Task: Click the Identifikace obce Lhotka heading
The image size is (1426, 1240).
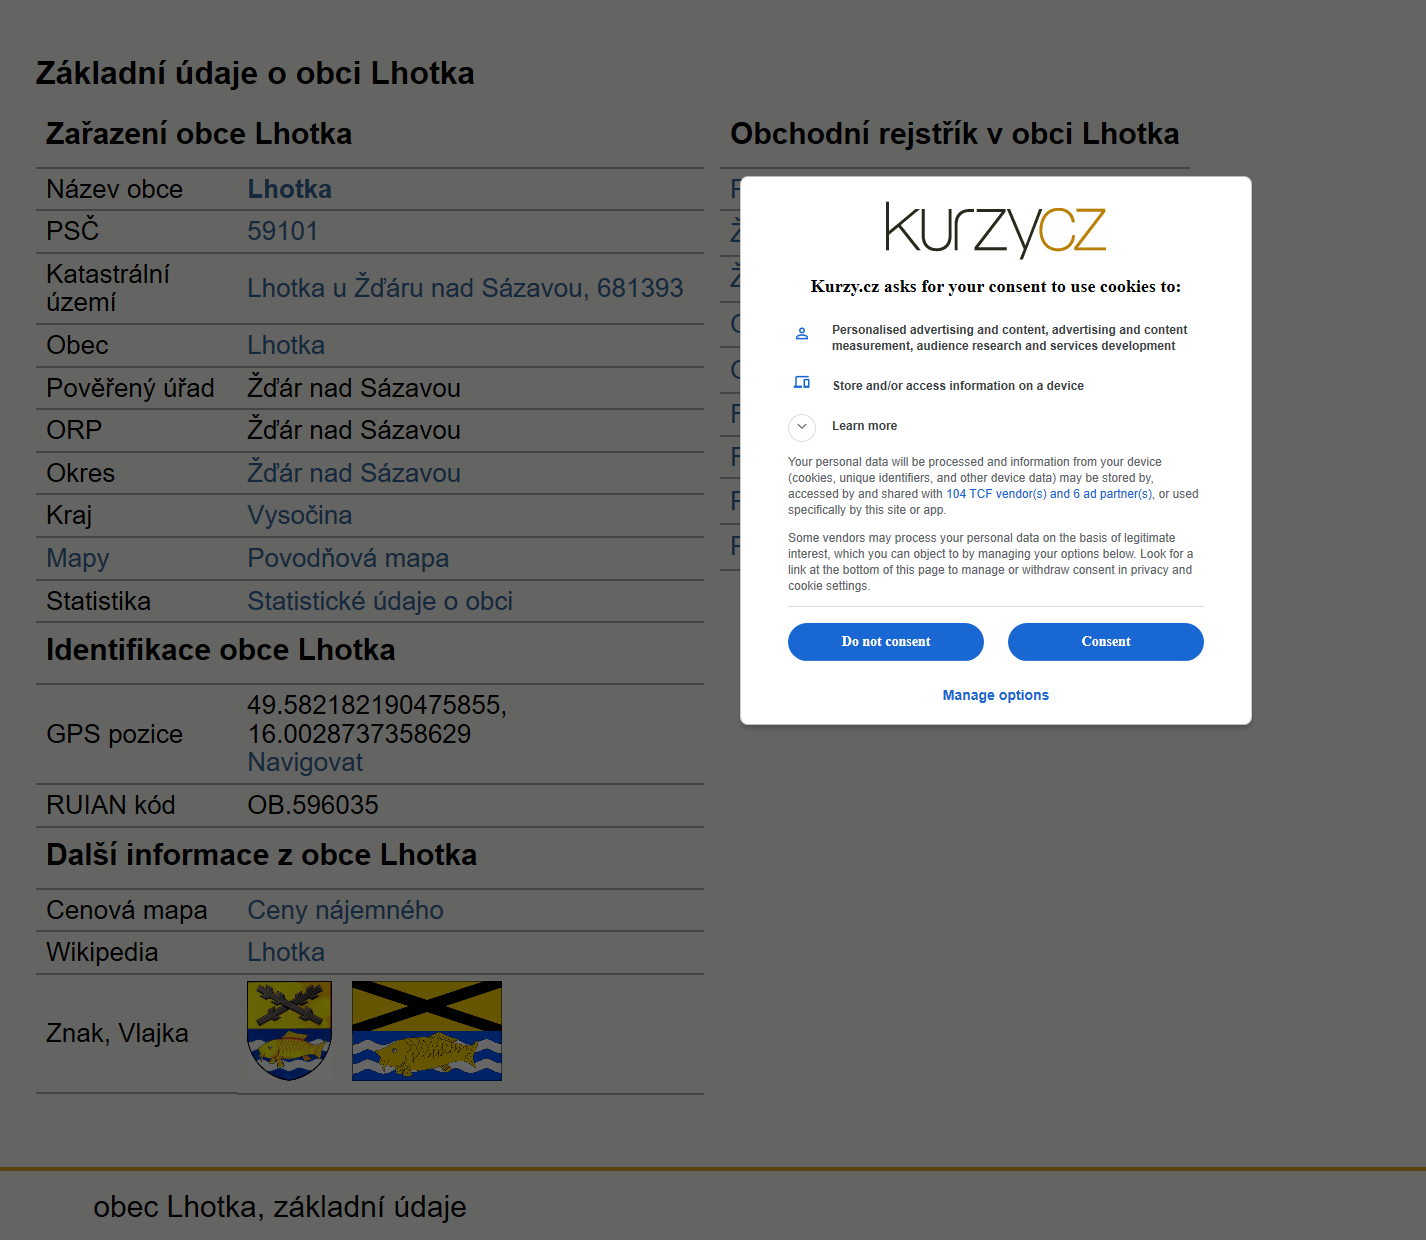Action: pos(221,650)
